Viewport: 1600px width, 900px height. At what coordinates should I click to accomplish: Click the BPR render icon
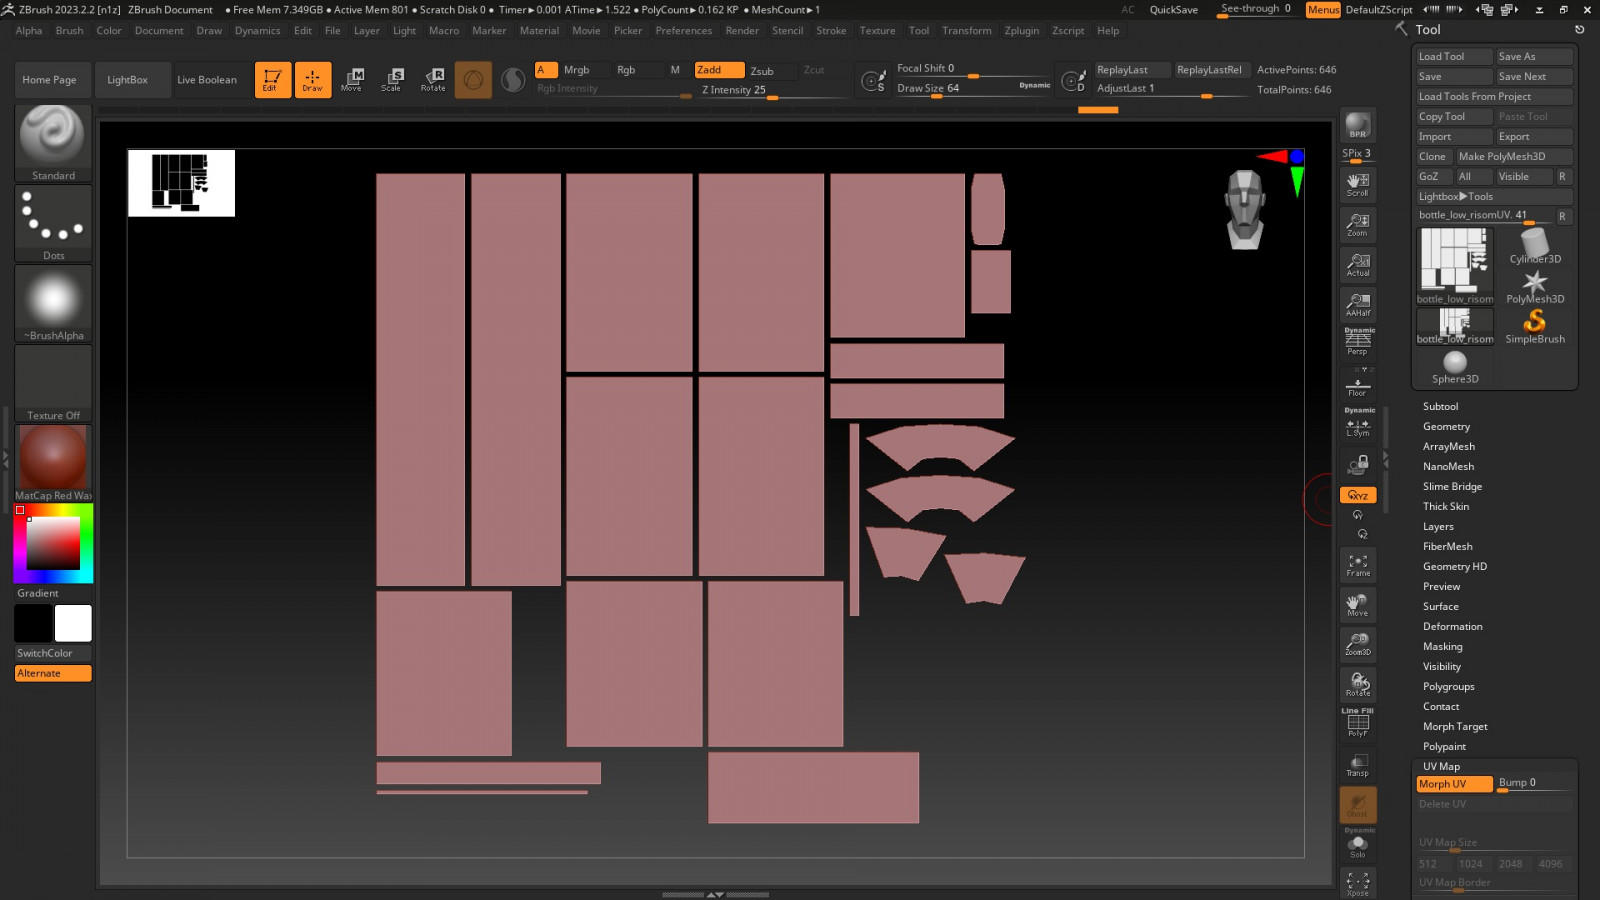click(1357, 125)
